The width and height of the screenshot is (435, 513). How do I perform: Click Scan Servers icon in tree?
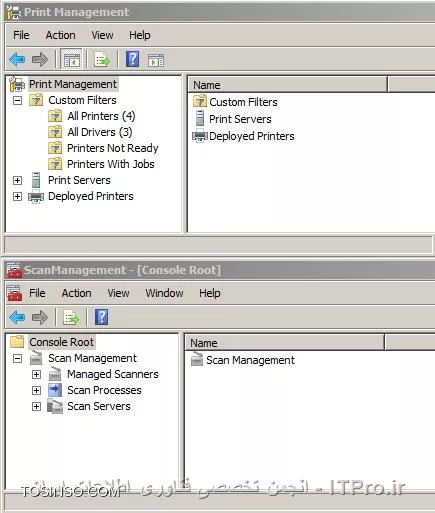pos(55,406)
